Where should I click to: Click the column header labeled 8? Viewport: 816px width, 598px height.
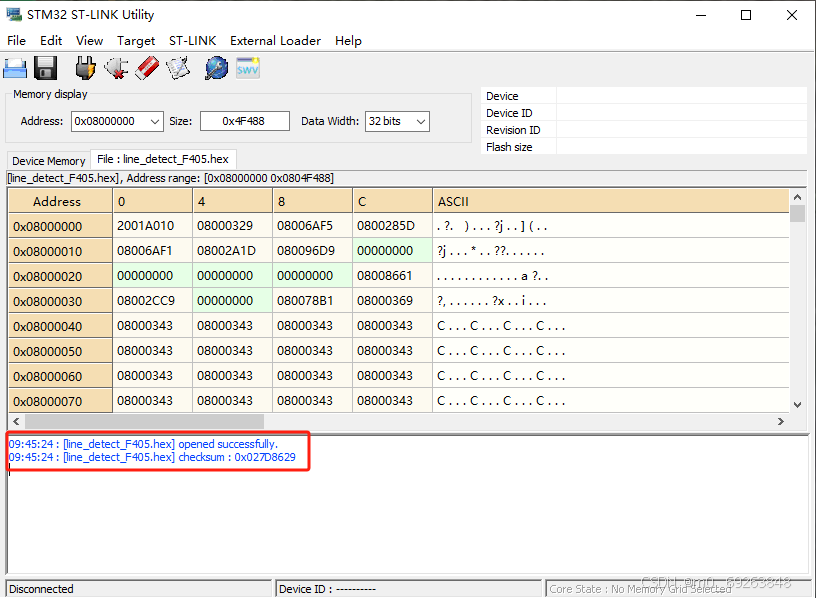[313, 201]
